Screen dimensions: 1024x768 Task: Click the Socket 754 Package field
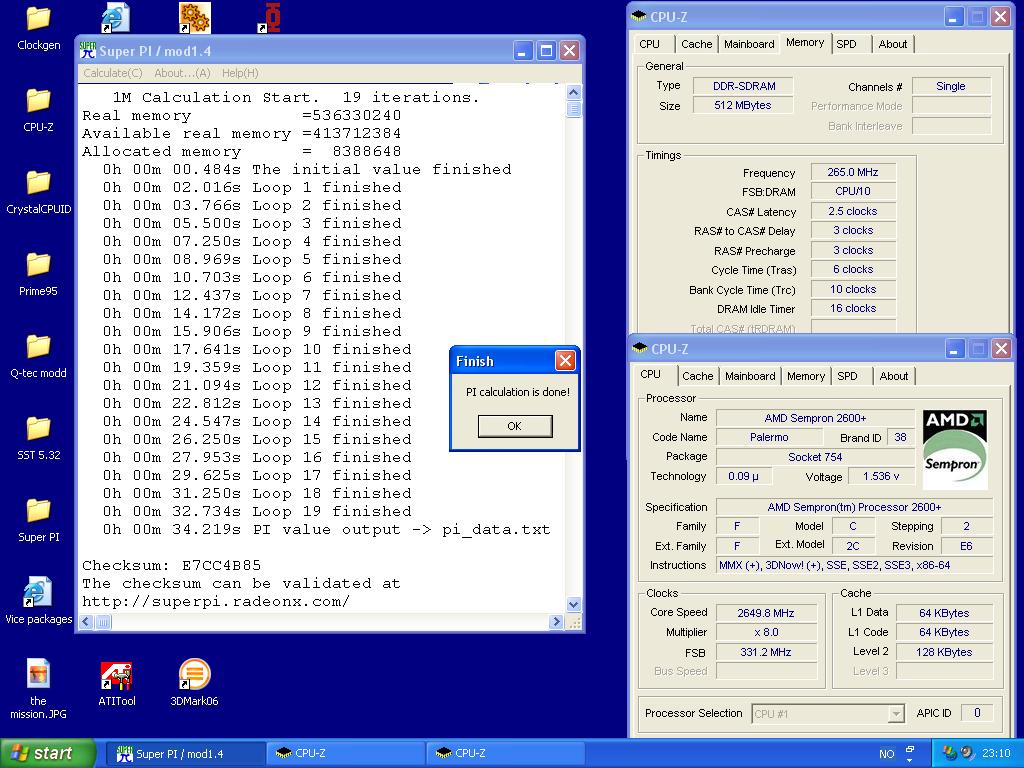click(815, 457)
